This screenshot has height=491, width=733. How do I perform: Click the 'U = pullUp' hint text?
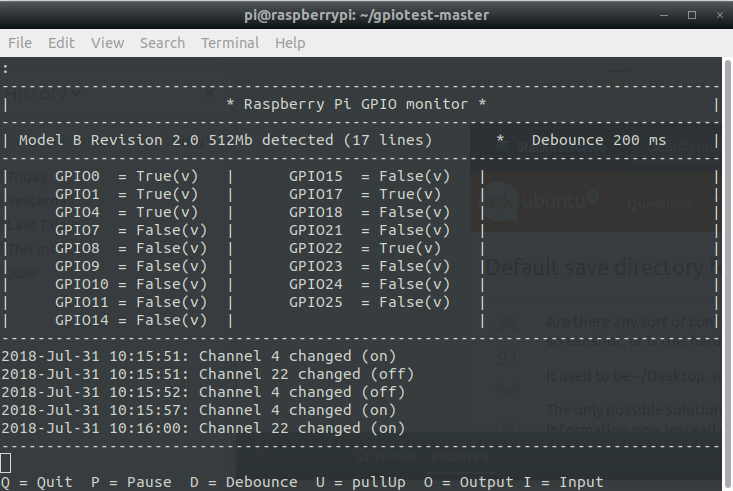[x=360, y=482]
